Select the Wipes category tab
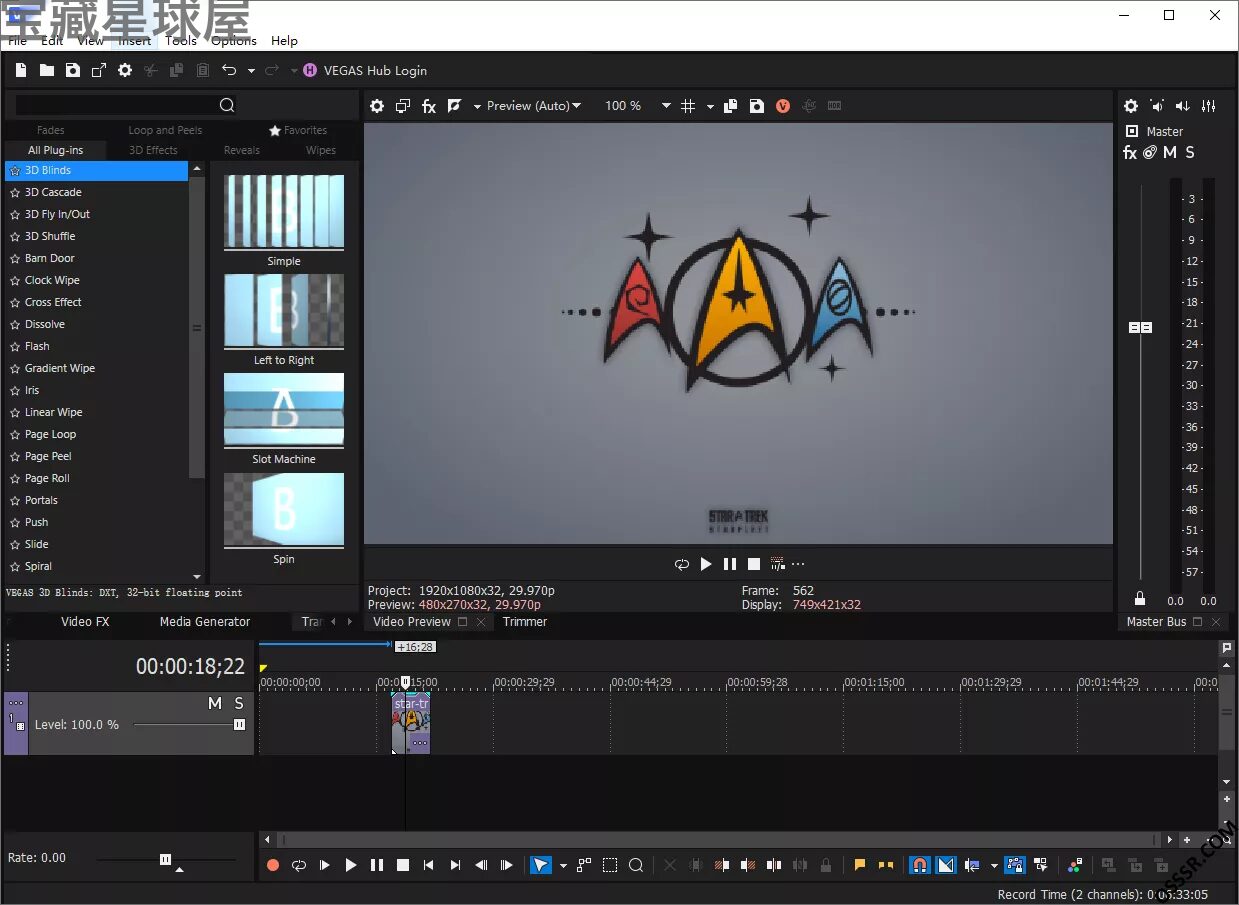The width and height of the screenshot is (1239, 905). (321, 150)
